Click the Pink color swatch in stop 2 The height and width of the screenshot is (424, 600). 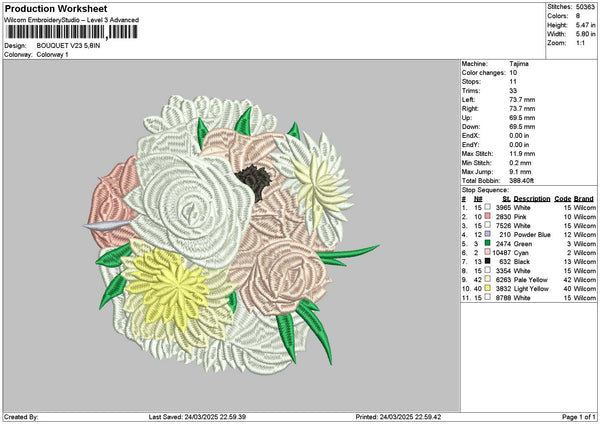[x=488, y=217]
